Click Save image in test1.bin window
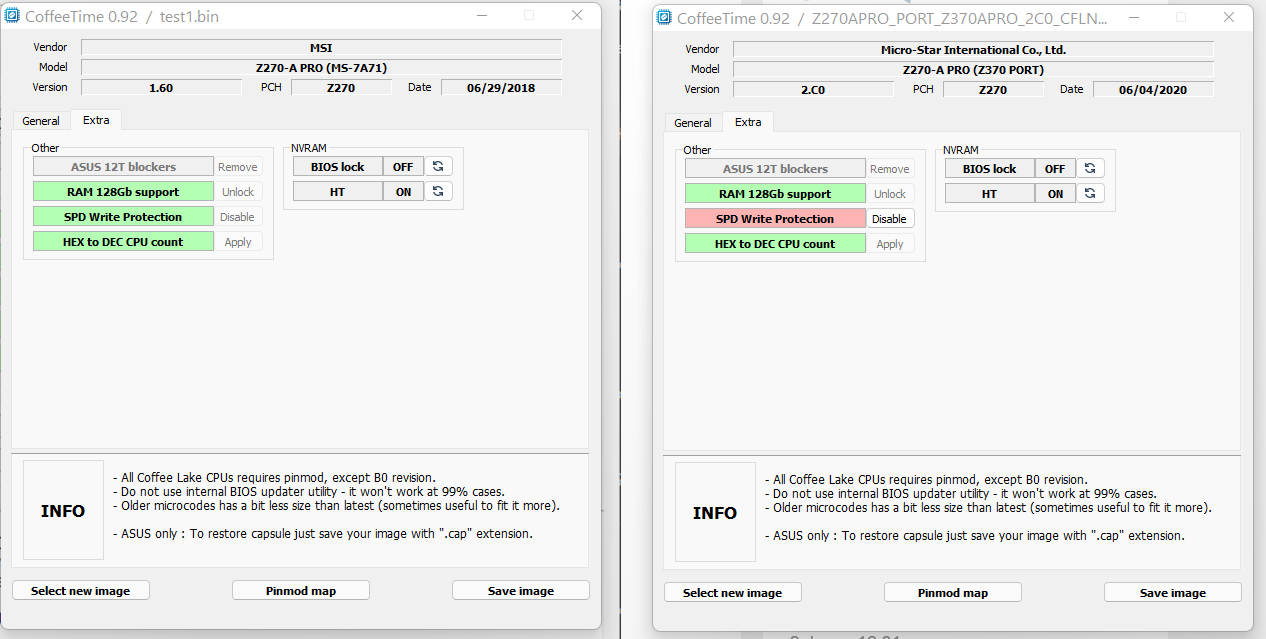 (521, 591)
